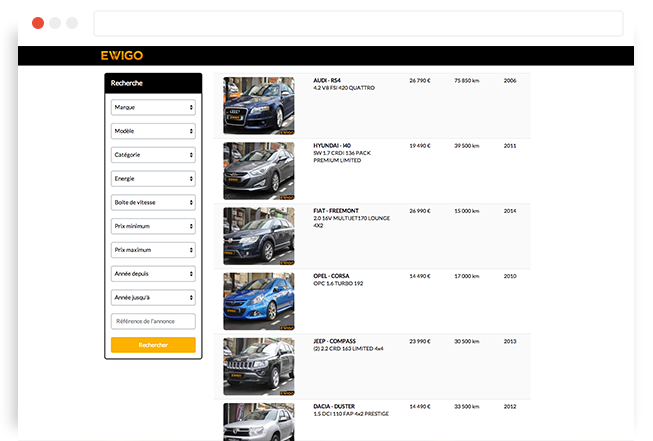This screenshot has height=441, width=653.
Task: Click the DACIA - DUSTER title
Action: click(334, 406)
